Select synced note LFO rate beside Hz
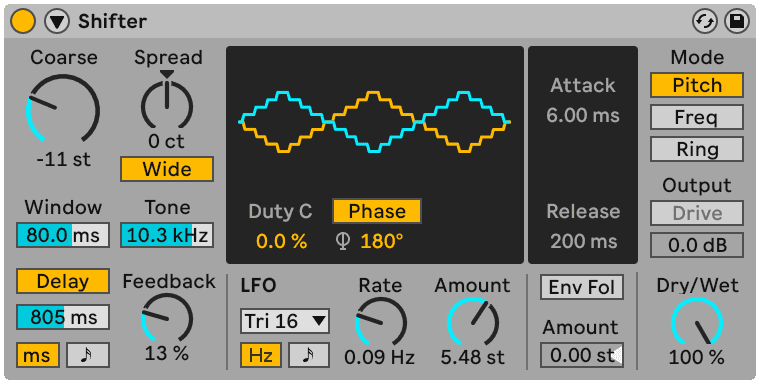Image resolution: width=760 pixels, height=384 pixels. coord(309,355)
